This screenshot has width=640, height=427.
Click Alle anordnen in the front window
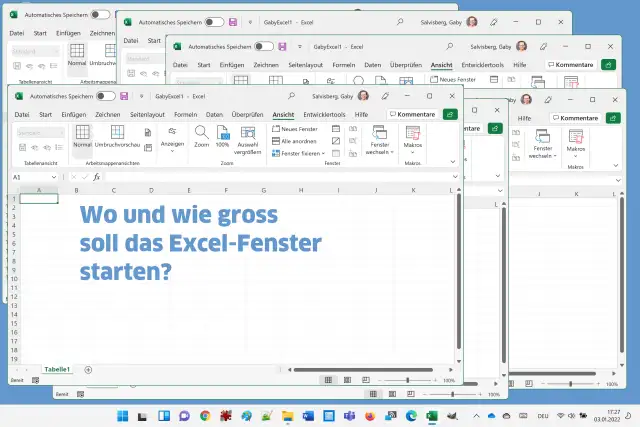click(299, 141)
